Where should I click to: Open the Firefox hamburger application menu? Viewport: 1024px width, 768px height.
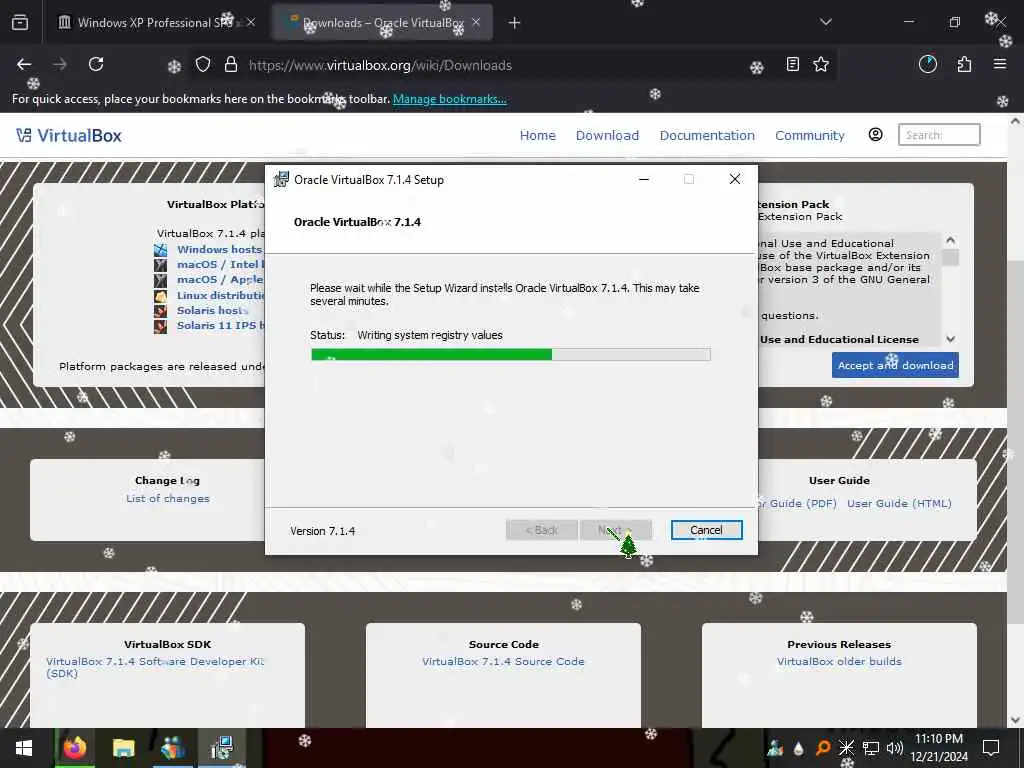point(1000,64)
